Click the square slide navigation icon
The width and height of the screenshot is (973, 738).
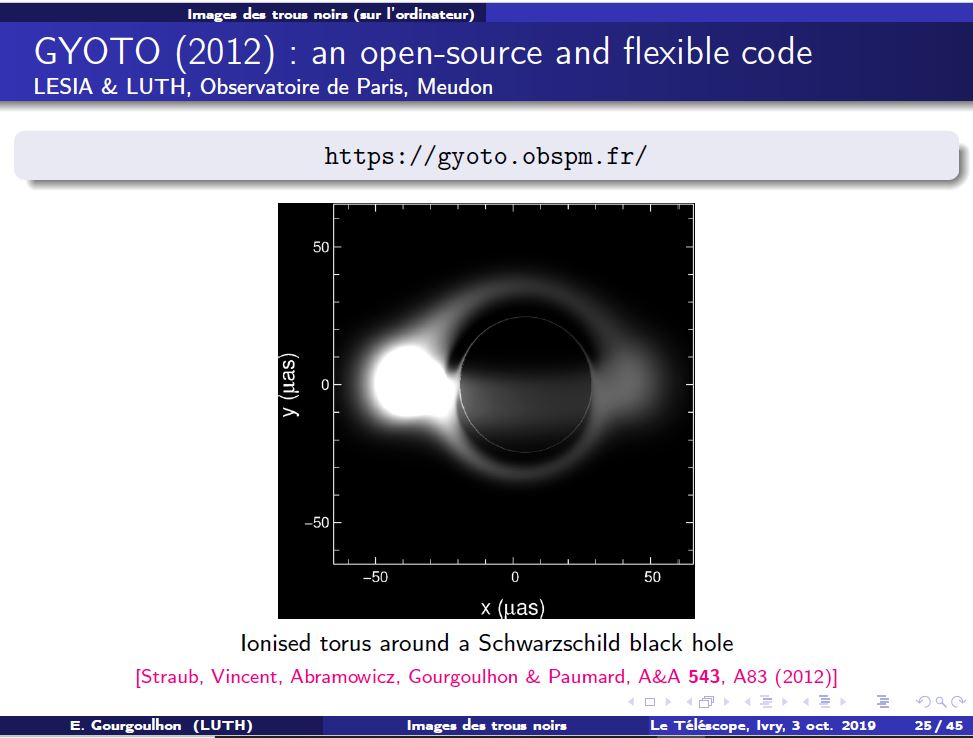coord(650,701)
